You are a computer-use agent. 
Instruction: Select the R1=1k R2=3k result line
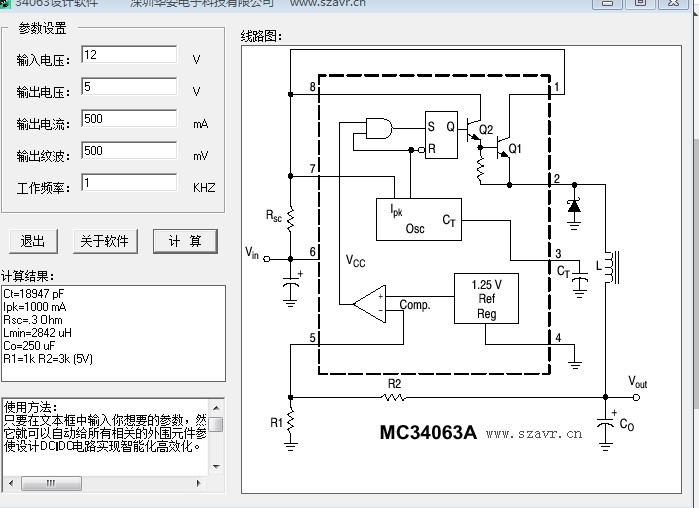pyautogui.click(x=48, y=358)
